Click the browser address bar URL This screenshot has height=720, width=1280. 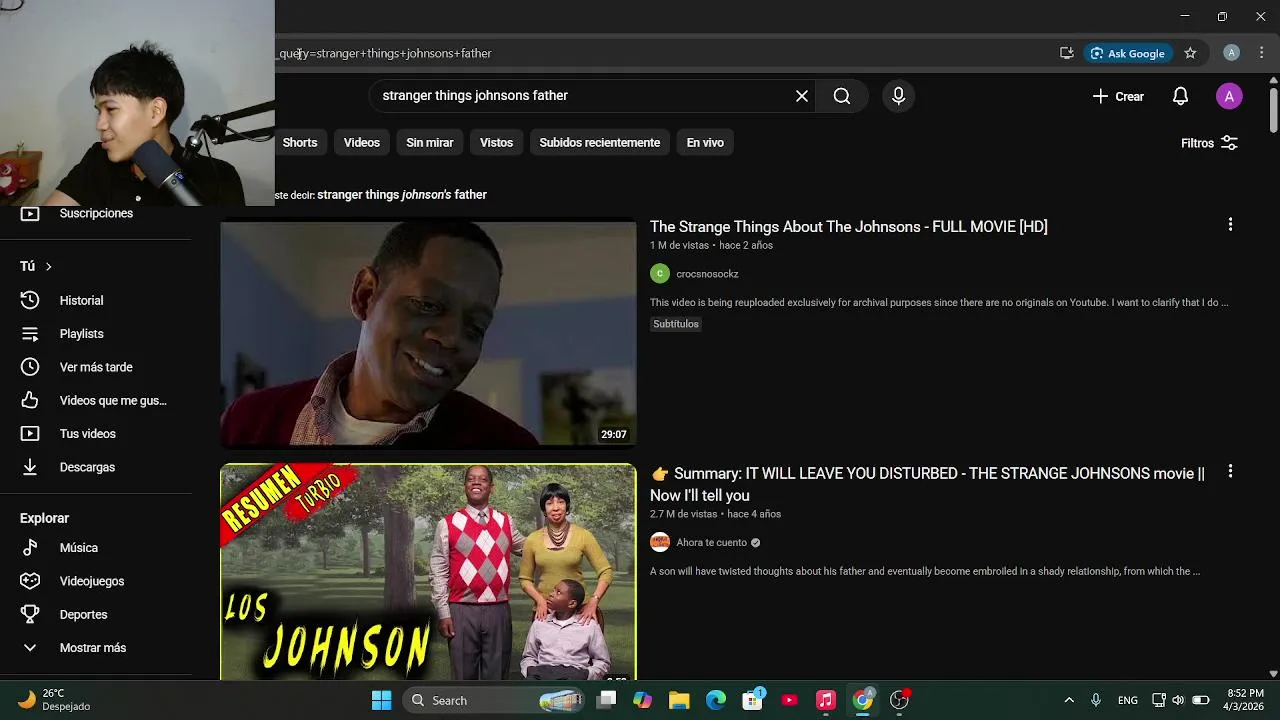click(385, 53)
